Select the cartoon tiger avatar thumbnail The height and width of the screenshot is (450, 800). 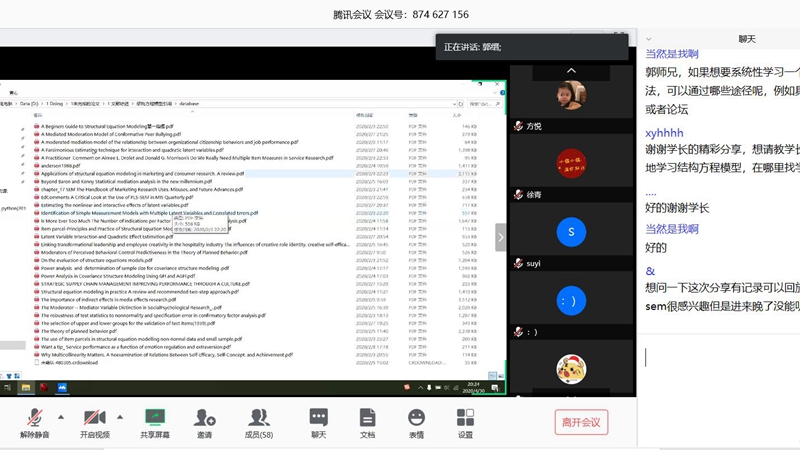click(571, 369)
